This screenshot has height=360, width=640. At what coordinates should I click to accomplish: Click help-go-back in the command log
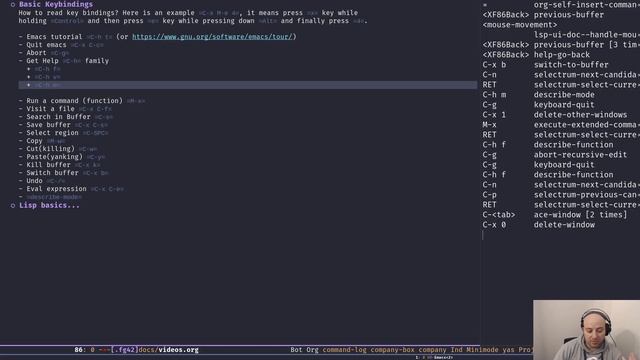(562, 55)
